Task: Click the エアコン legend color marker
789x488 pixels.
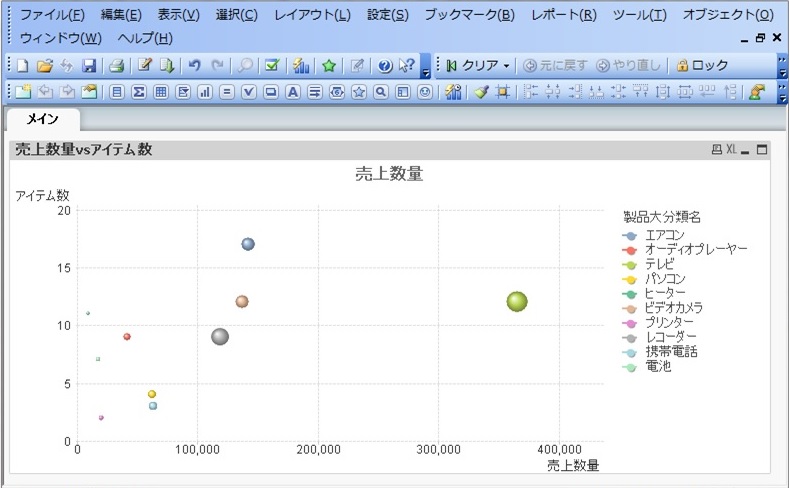Action: [629, 235]
